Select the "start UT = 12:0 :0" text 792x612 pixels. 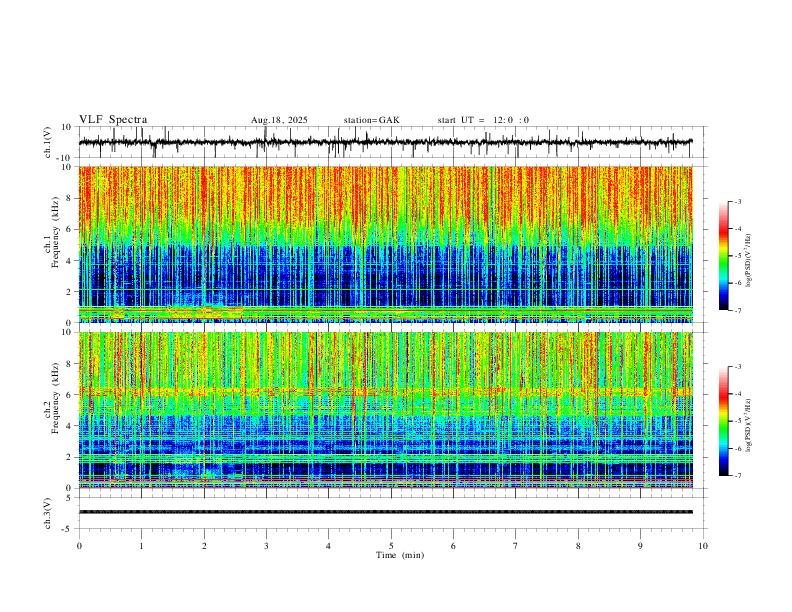(483, 120)
